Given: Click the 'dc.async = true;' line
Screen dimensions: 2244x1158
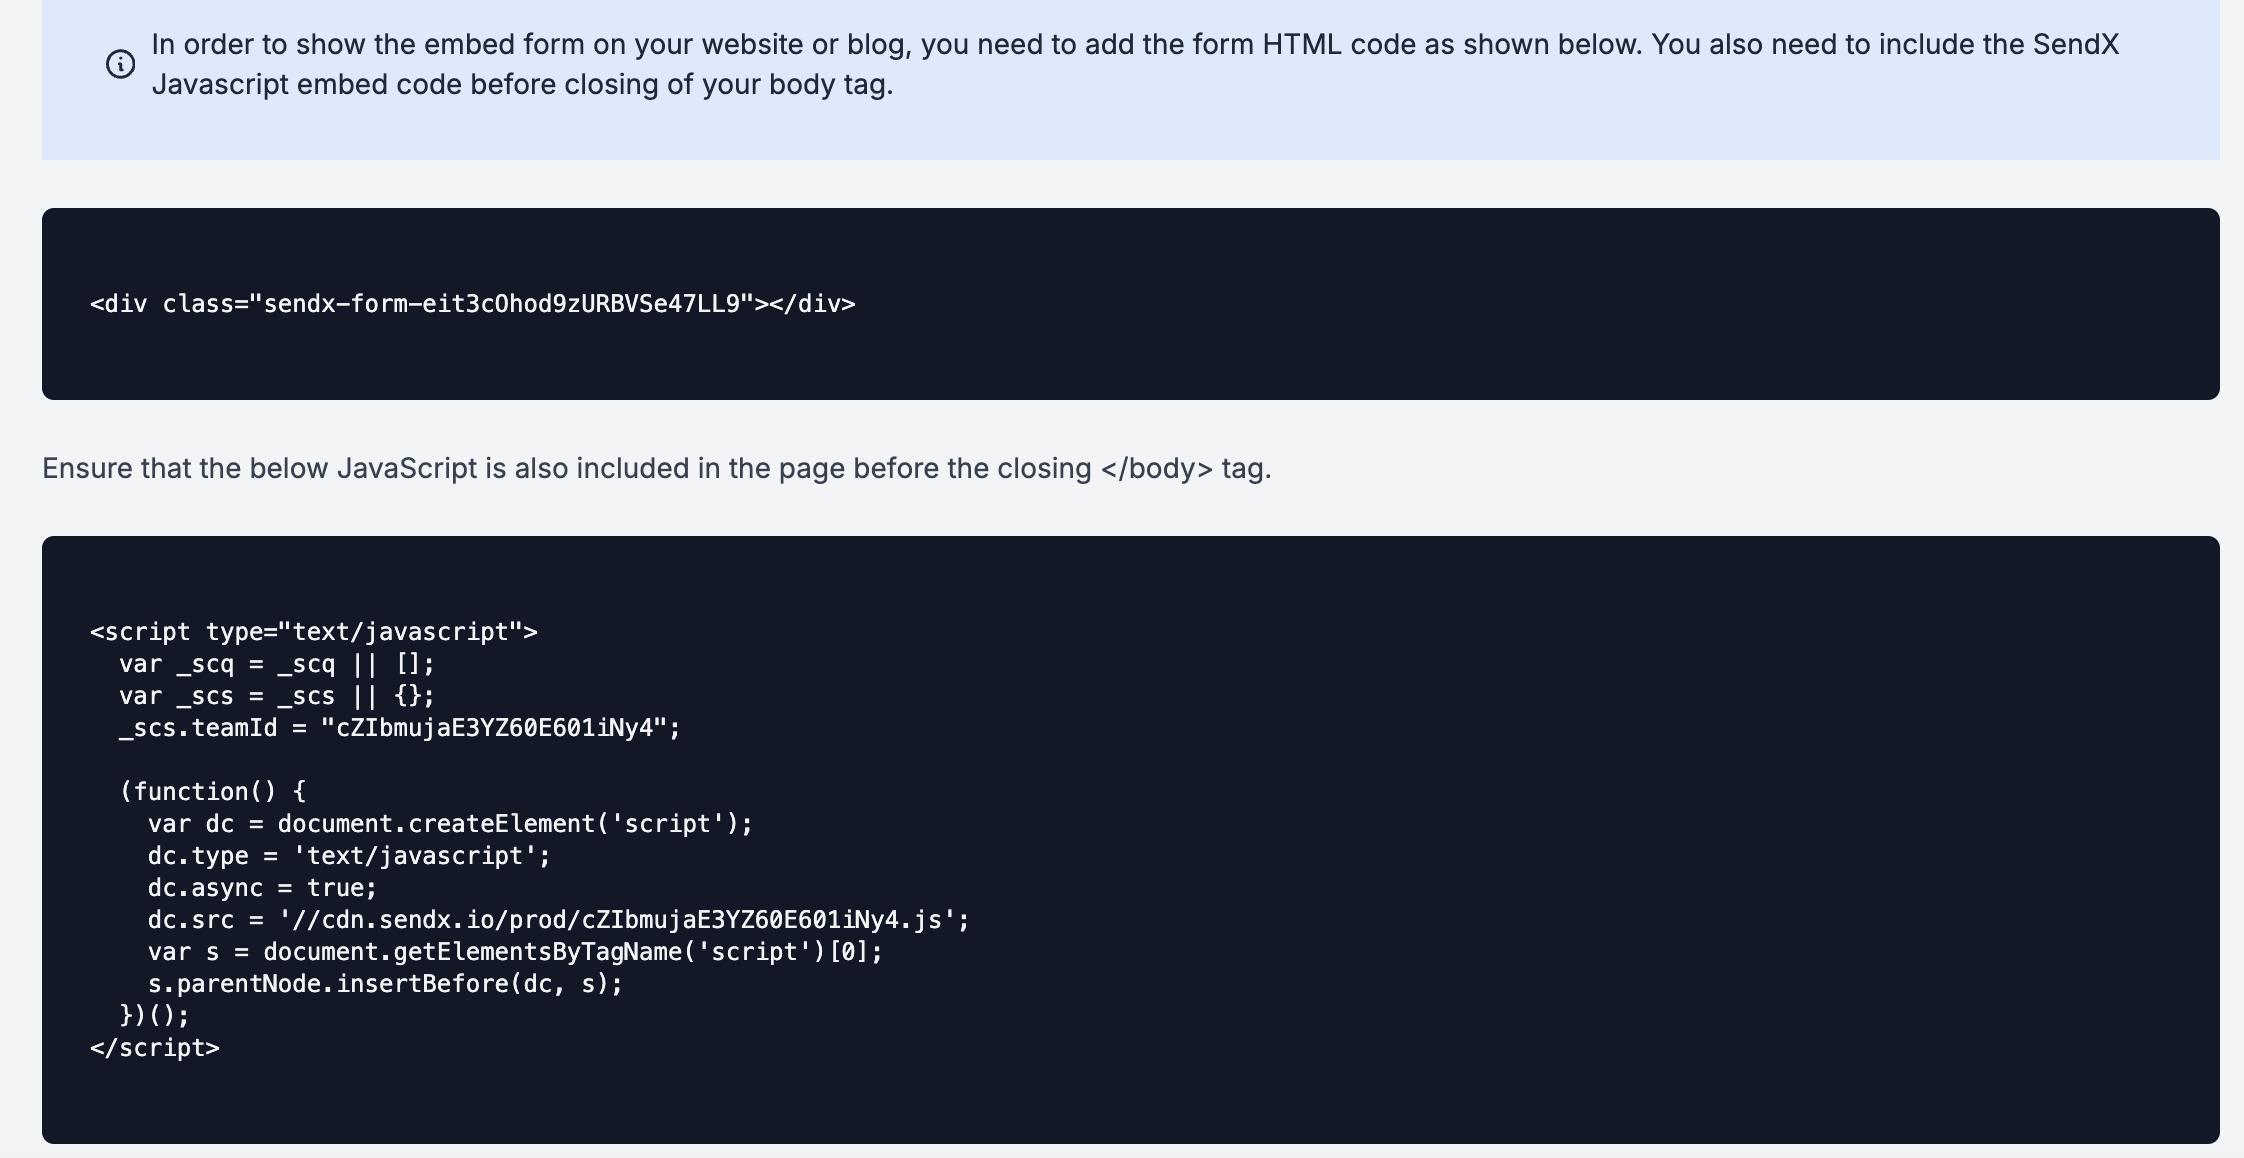Looking at the screenshot, I should click(263, 888).
